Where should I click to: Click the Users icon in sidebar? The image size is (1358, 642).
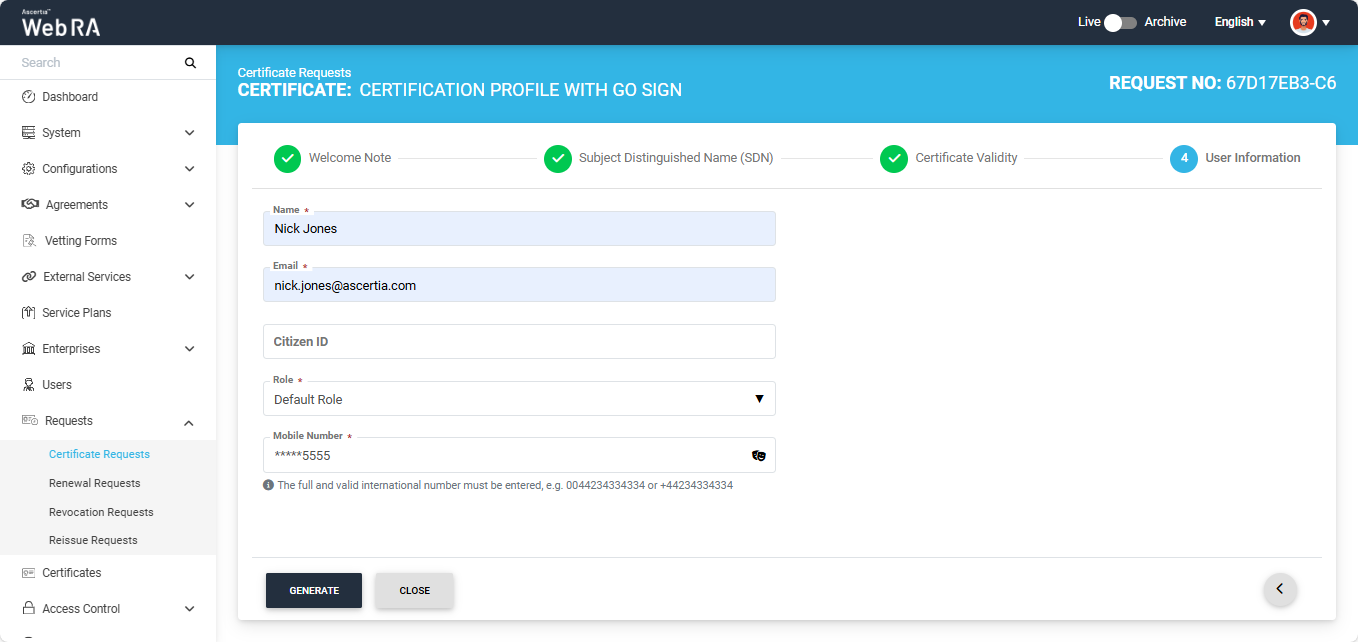(x=28, y=385)
